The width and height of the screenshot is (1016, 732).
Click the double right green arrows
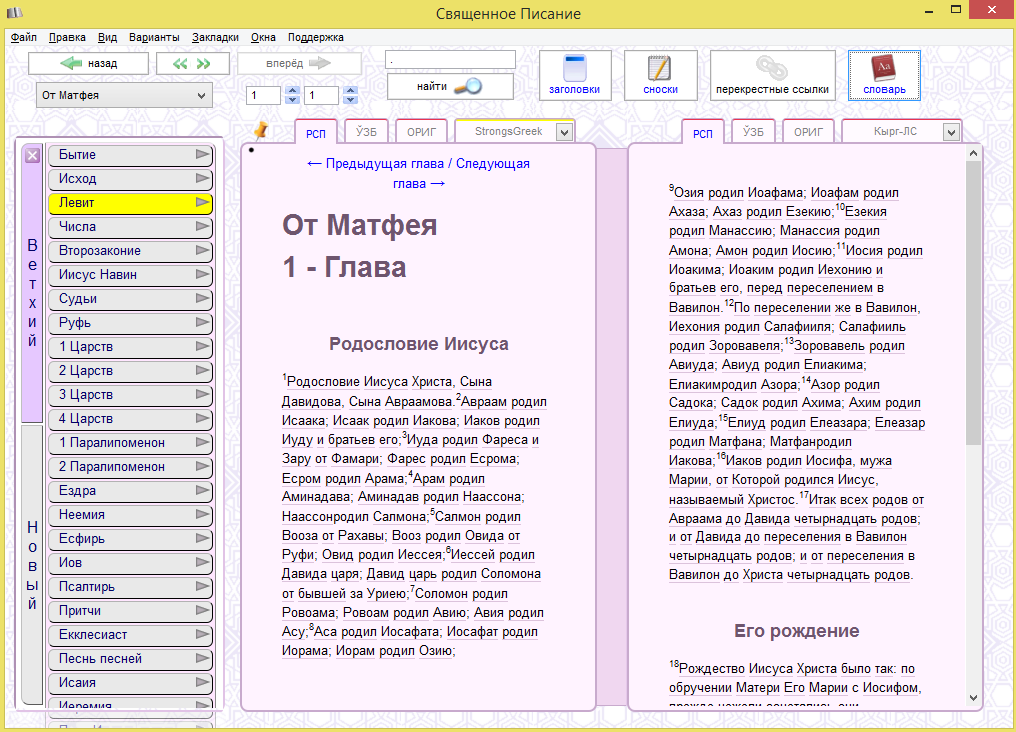point(203,63)
